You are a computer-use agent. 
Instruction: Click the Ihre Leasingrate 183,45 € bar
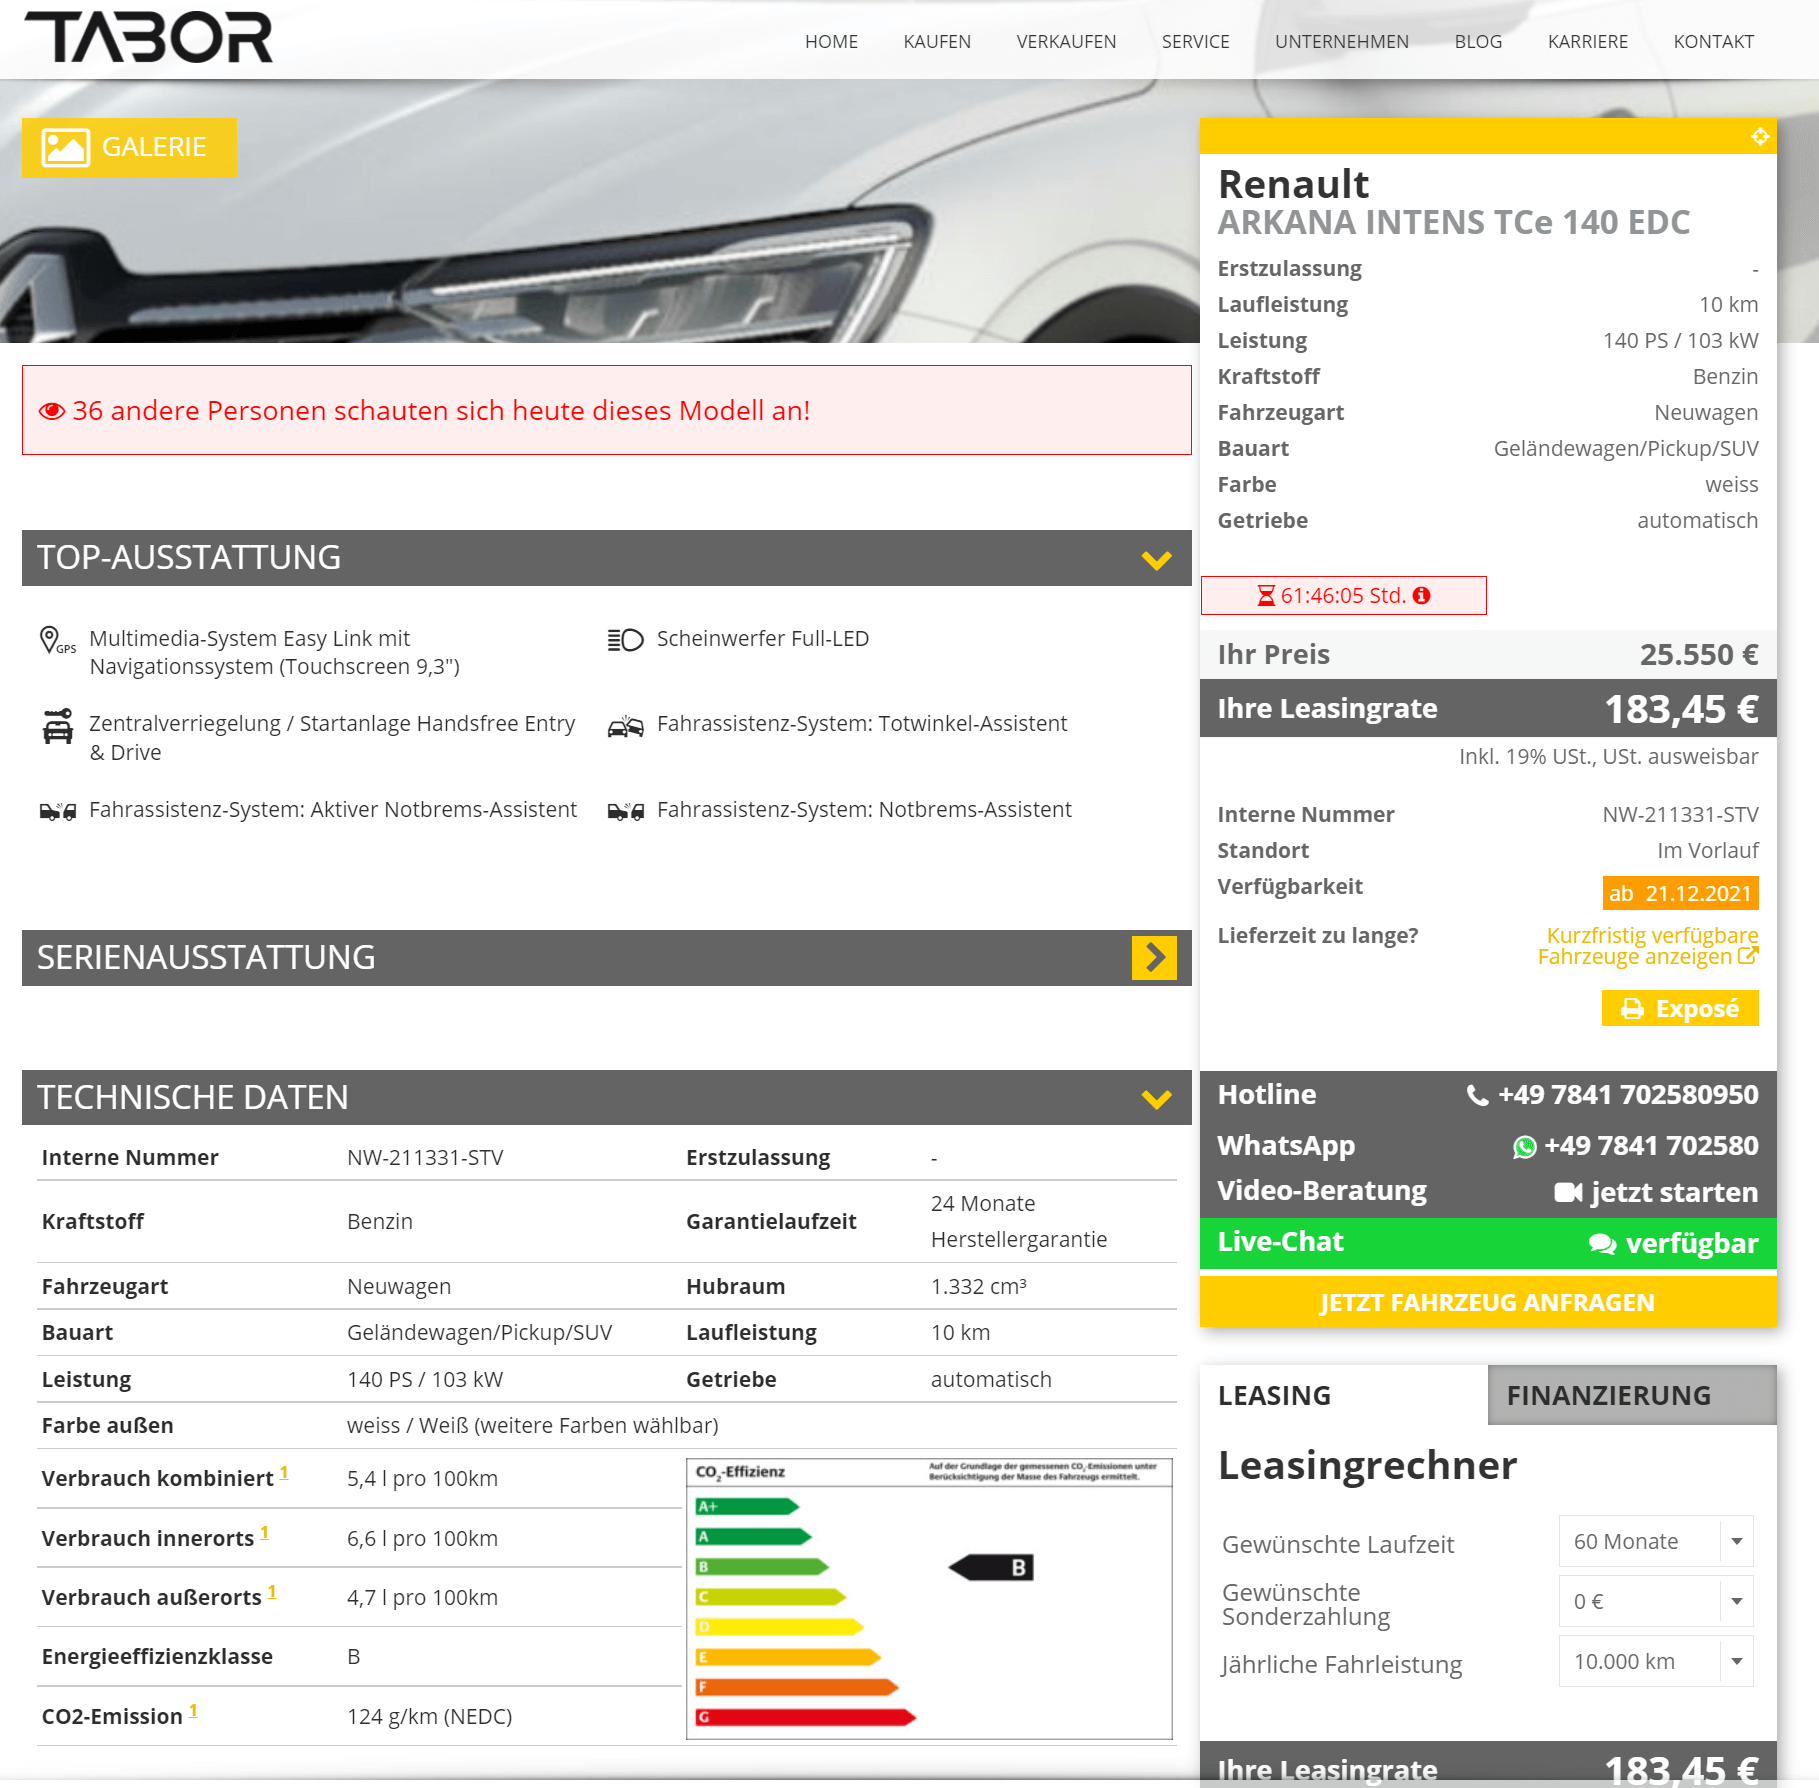coord(1488,709)
